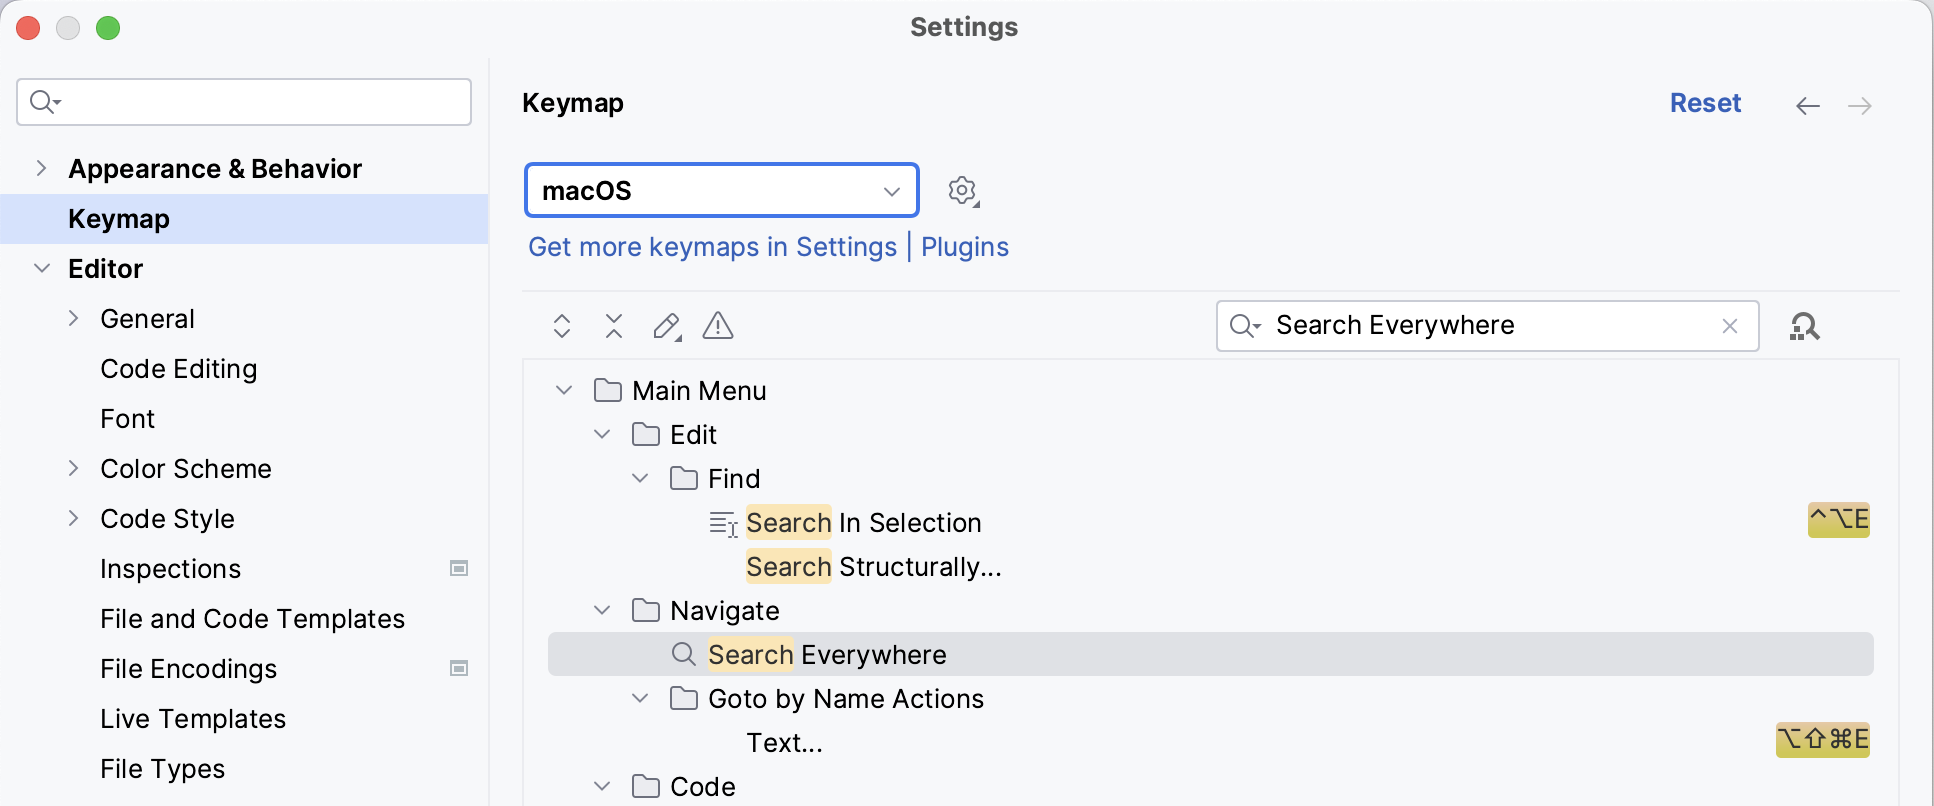Open the Plugins link
1934x806 pixels.
pos(964,247)
